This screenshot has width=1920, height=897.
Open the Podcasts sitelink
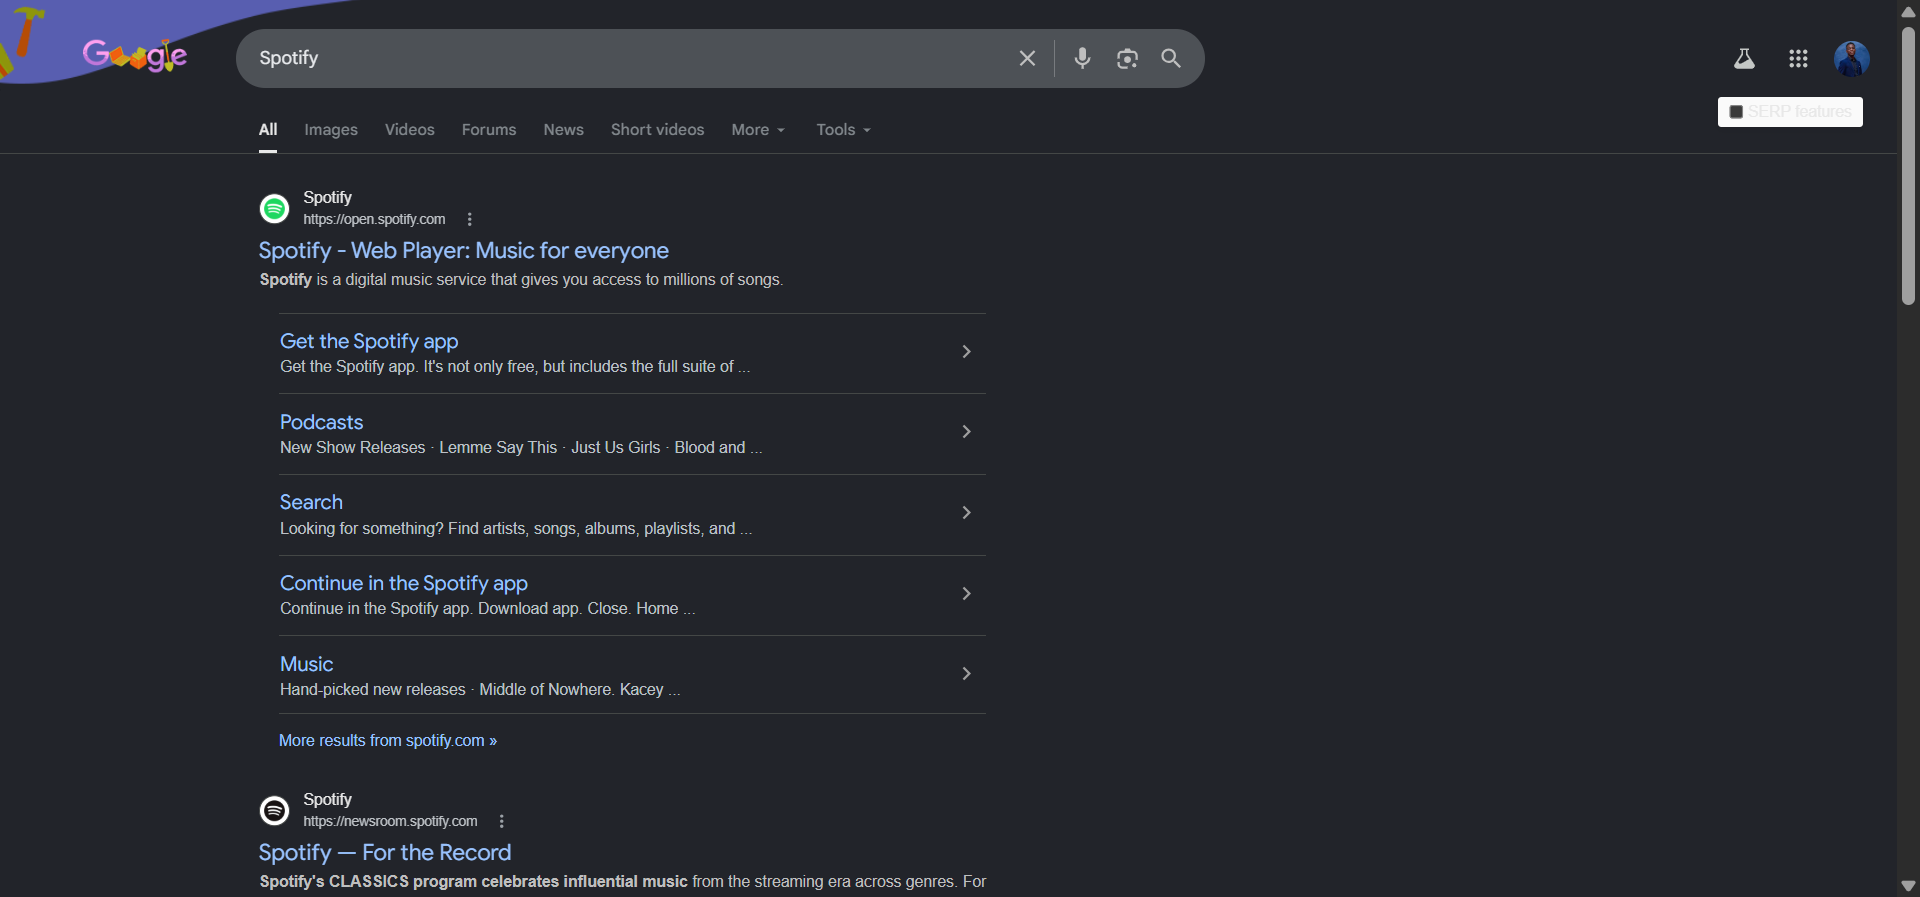321,422
